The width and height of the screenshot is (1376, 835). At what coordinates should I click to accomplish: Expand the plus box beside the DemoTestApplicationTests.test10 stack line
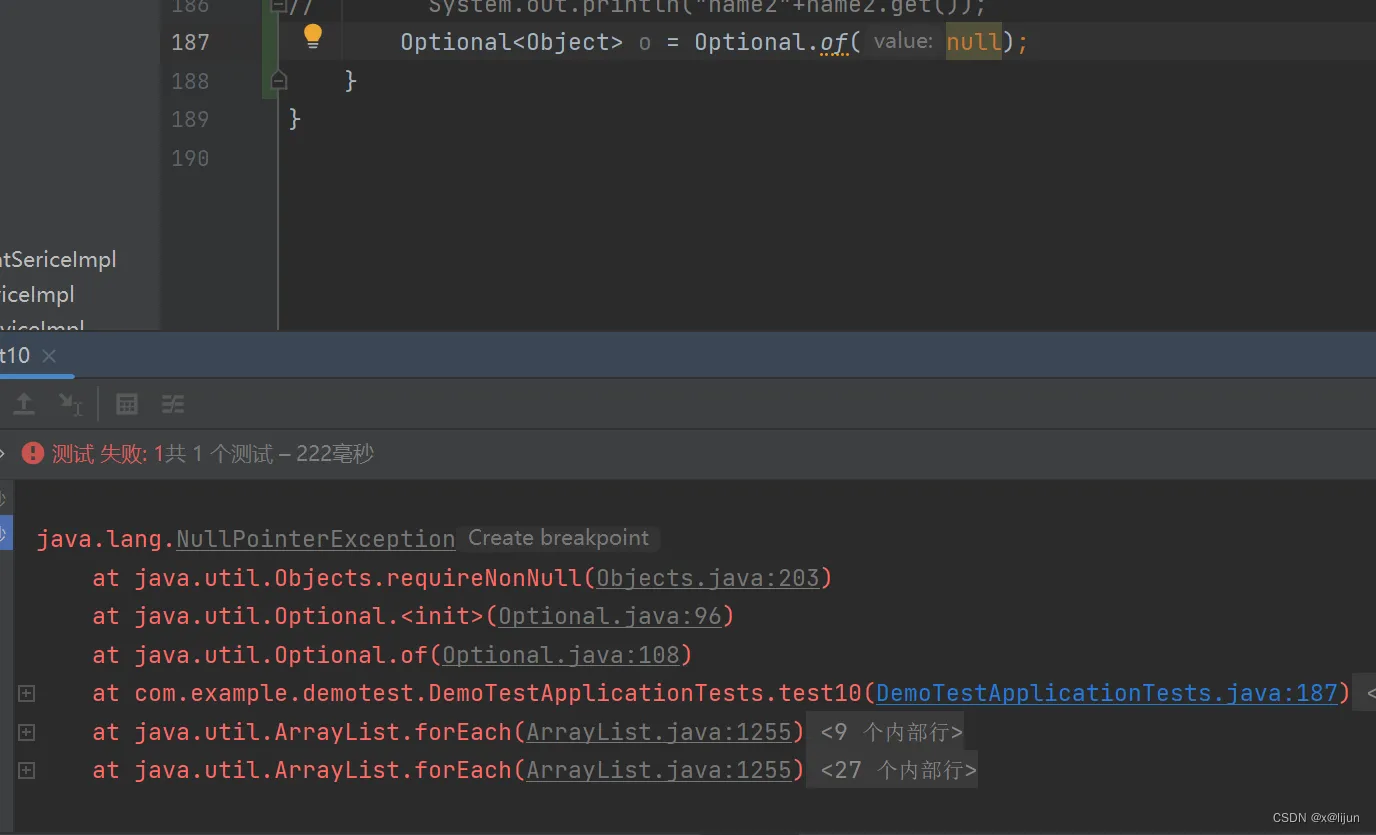pyautogui.click(x=27, y=693)
